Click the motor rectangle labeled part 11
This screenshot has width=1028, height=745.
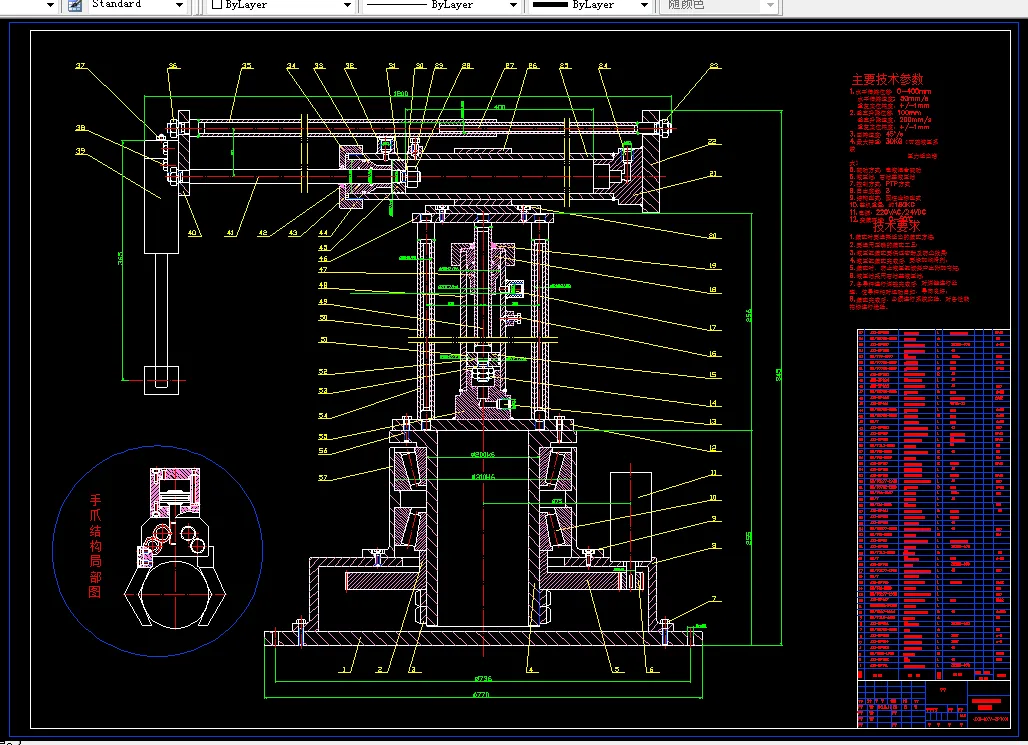point(631,516)
